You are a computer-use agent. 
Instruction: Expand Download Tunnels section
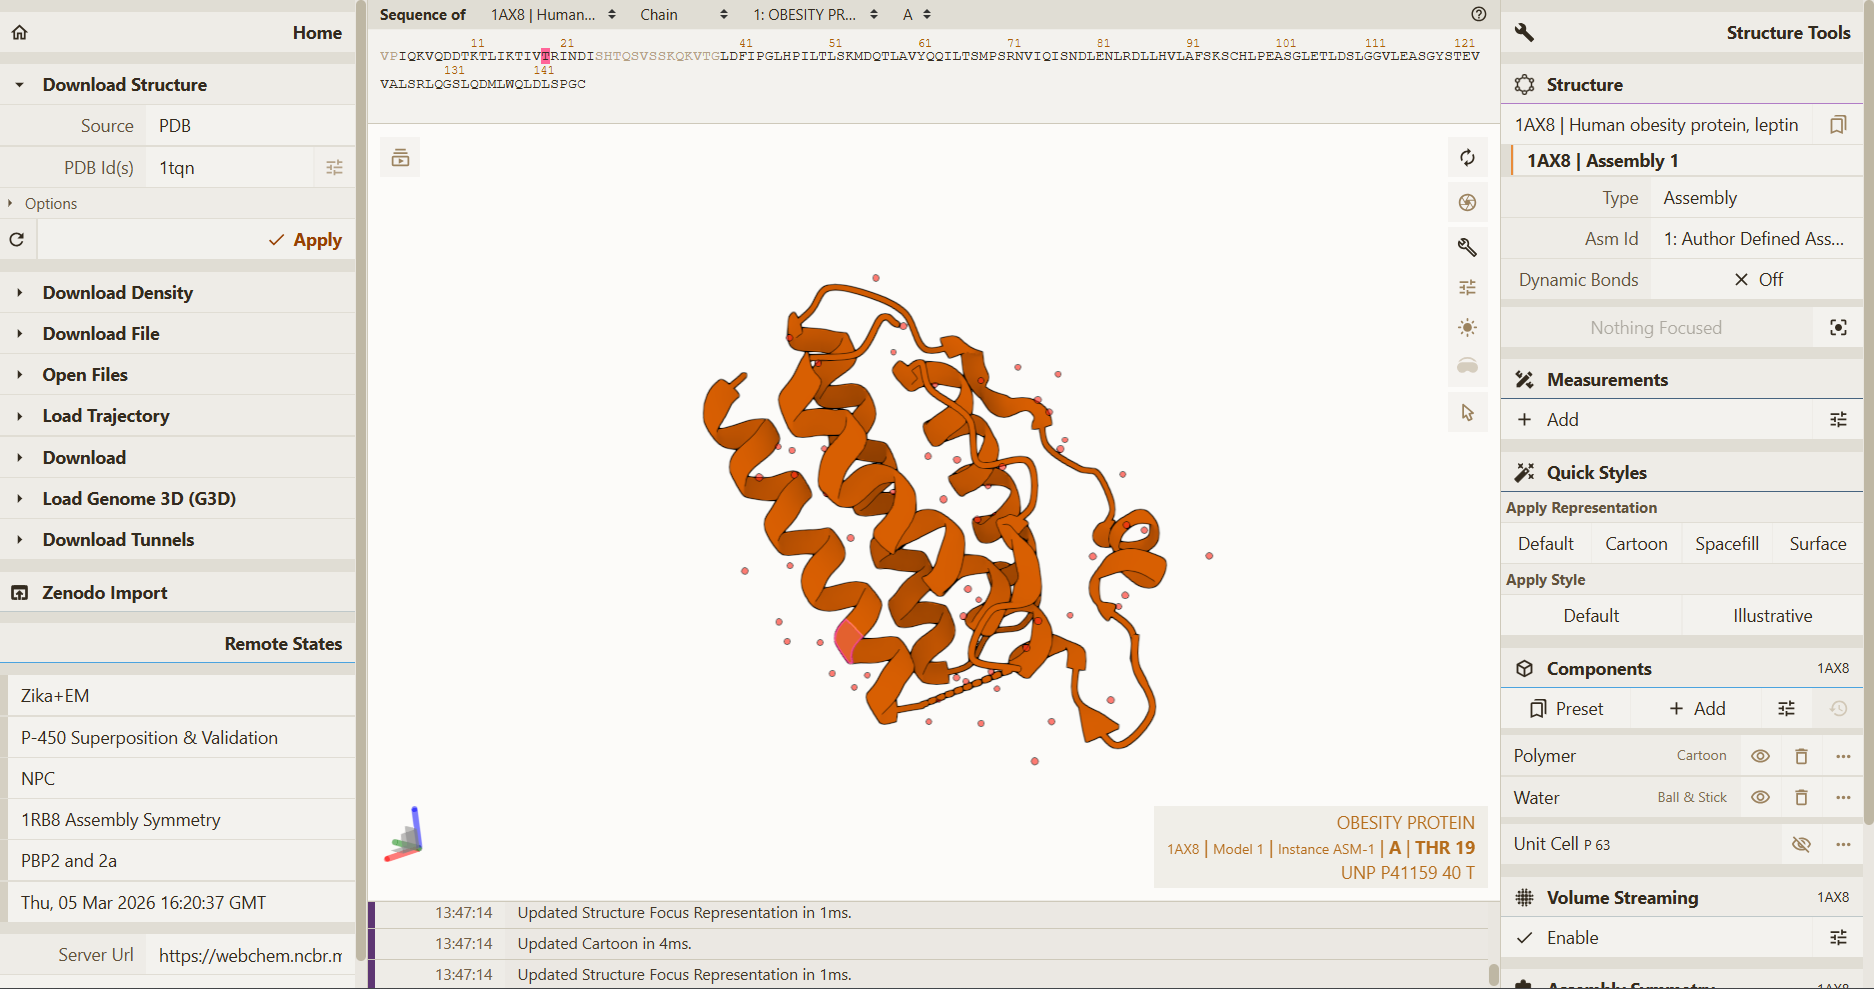point(178,540)
